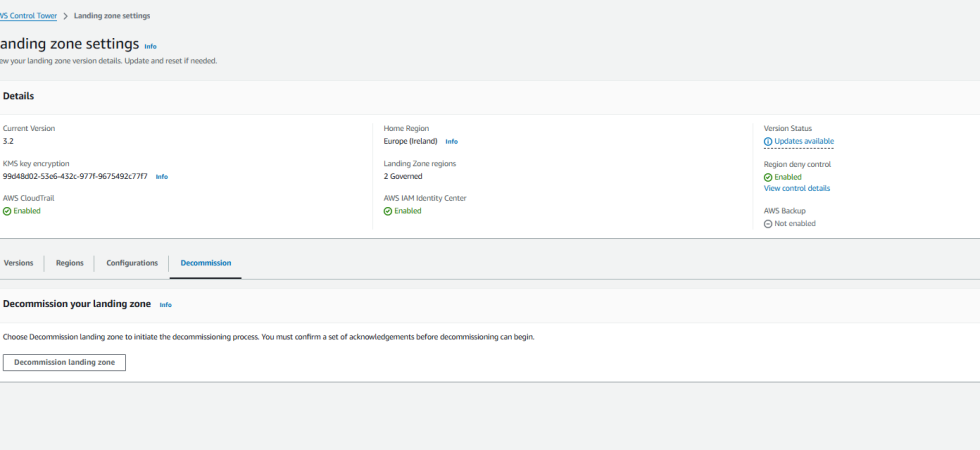Click the Current Version label
This screenshot has width=980, height=450.
(29, 128)
